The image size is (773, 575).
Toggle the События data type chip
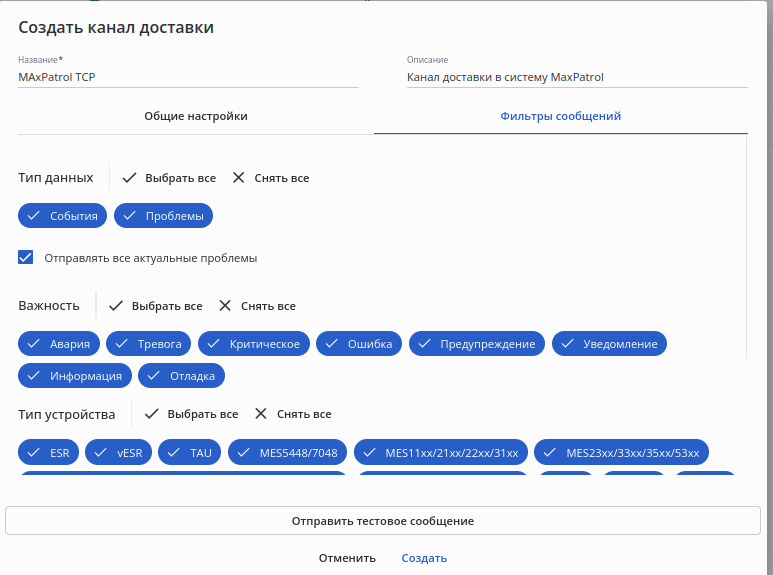coord(62,216)
